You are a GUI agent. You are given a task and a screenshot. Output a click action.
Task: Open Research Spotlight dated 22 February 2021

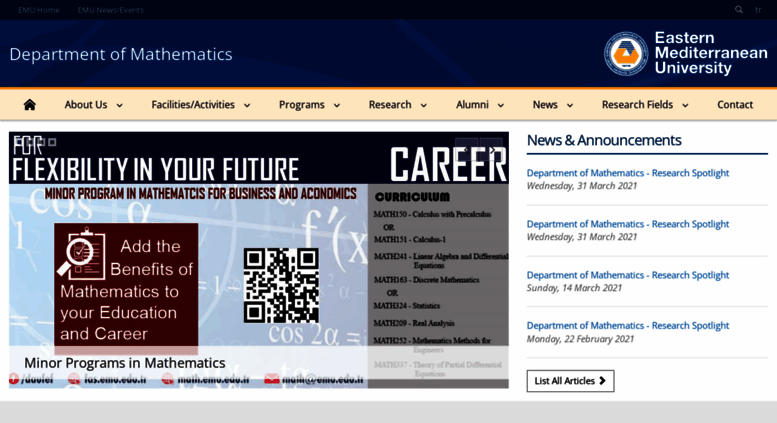pos(627,325)
